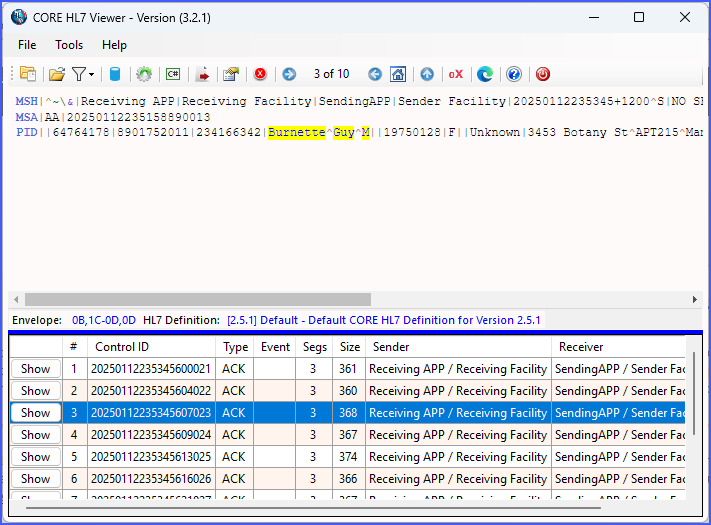Viewport: 711px width, 525px height.
Task: Click highlighted surname Burnette in PID
Action: pos(297,132)
